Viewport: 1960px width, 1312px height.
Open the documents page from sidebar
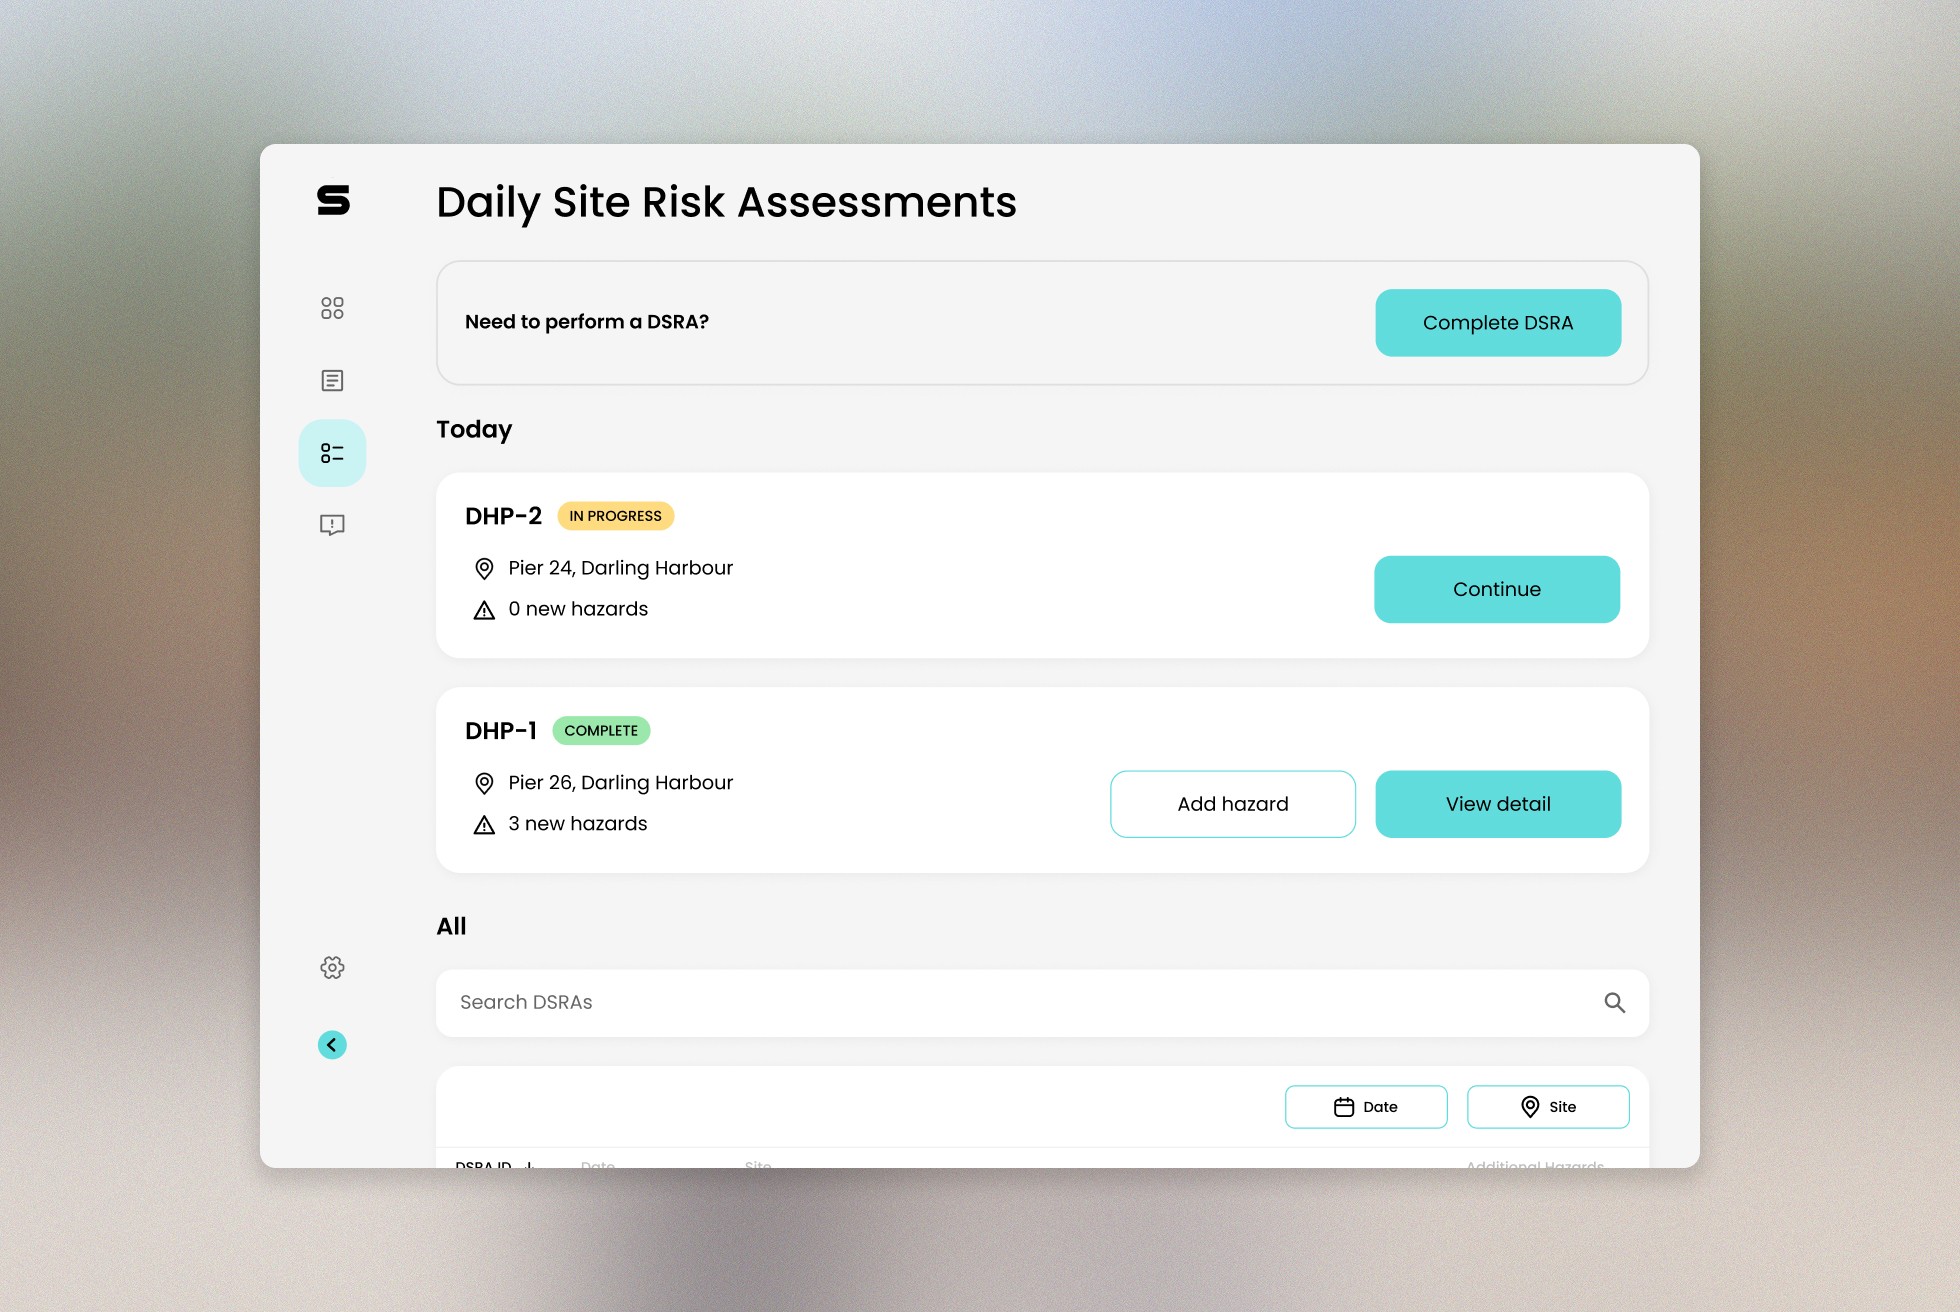(332, 381)
